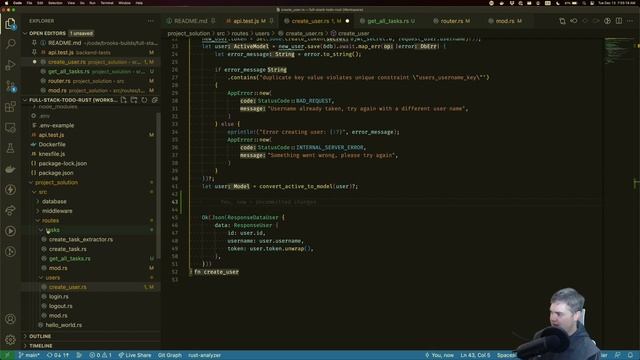Click New File icon in workspace header
640x360 pixels.
coord(124,100)
